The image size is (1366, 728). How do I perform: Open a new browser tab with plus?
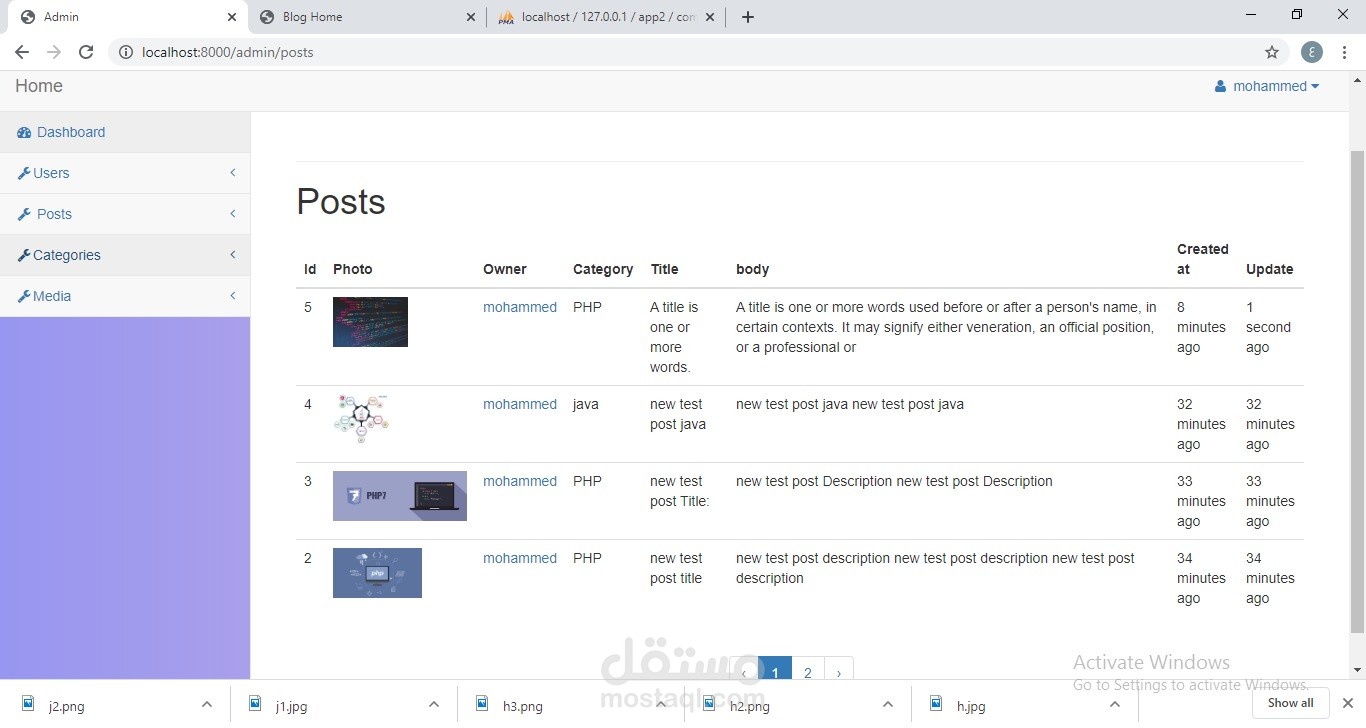coord(748,17)
